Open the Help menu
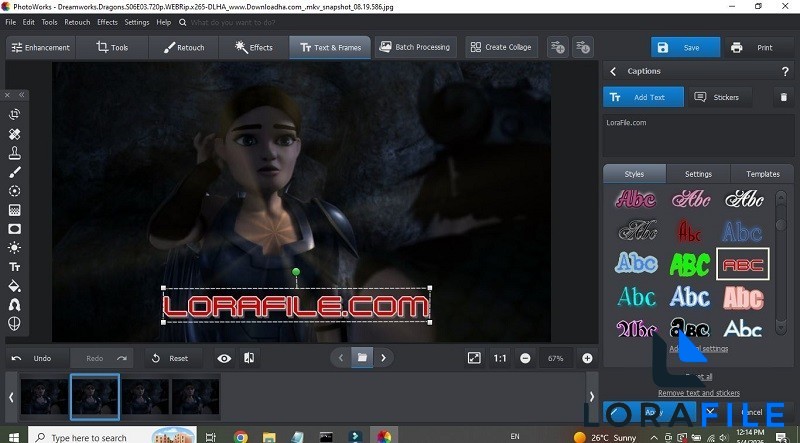Image resolution: width=800 pixels, height=443 pixels. (x=164, y=22)
